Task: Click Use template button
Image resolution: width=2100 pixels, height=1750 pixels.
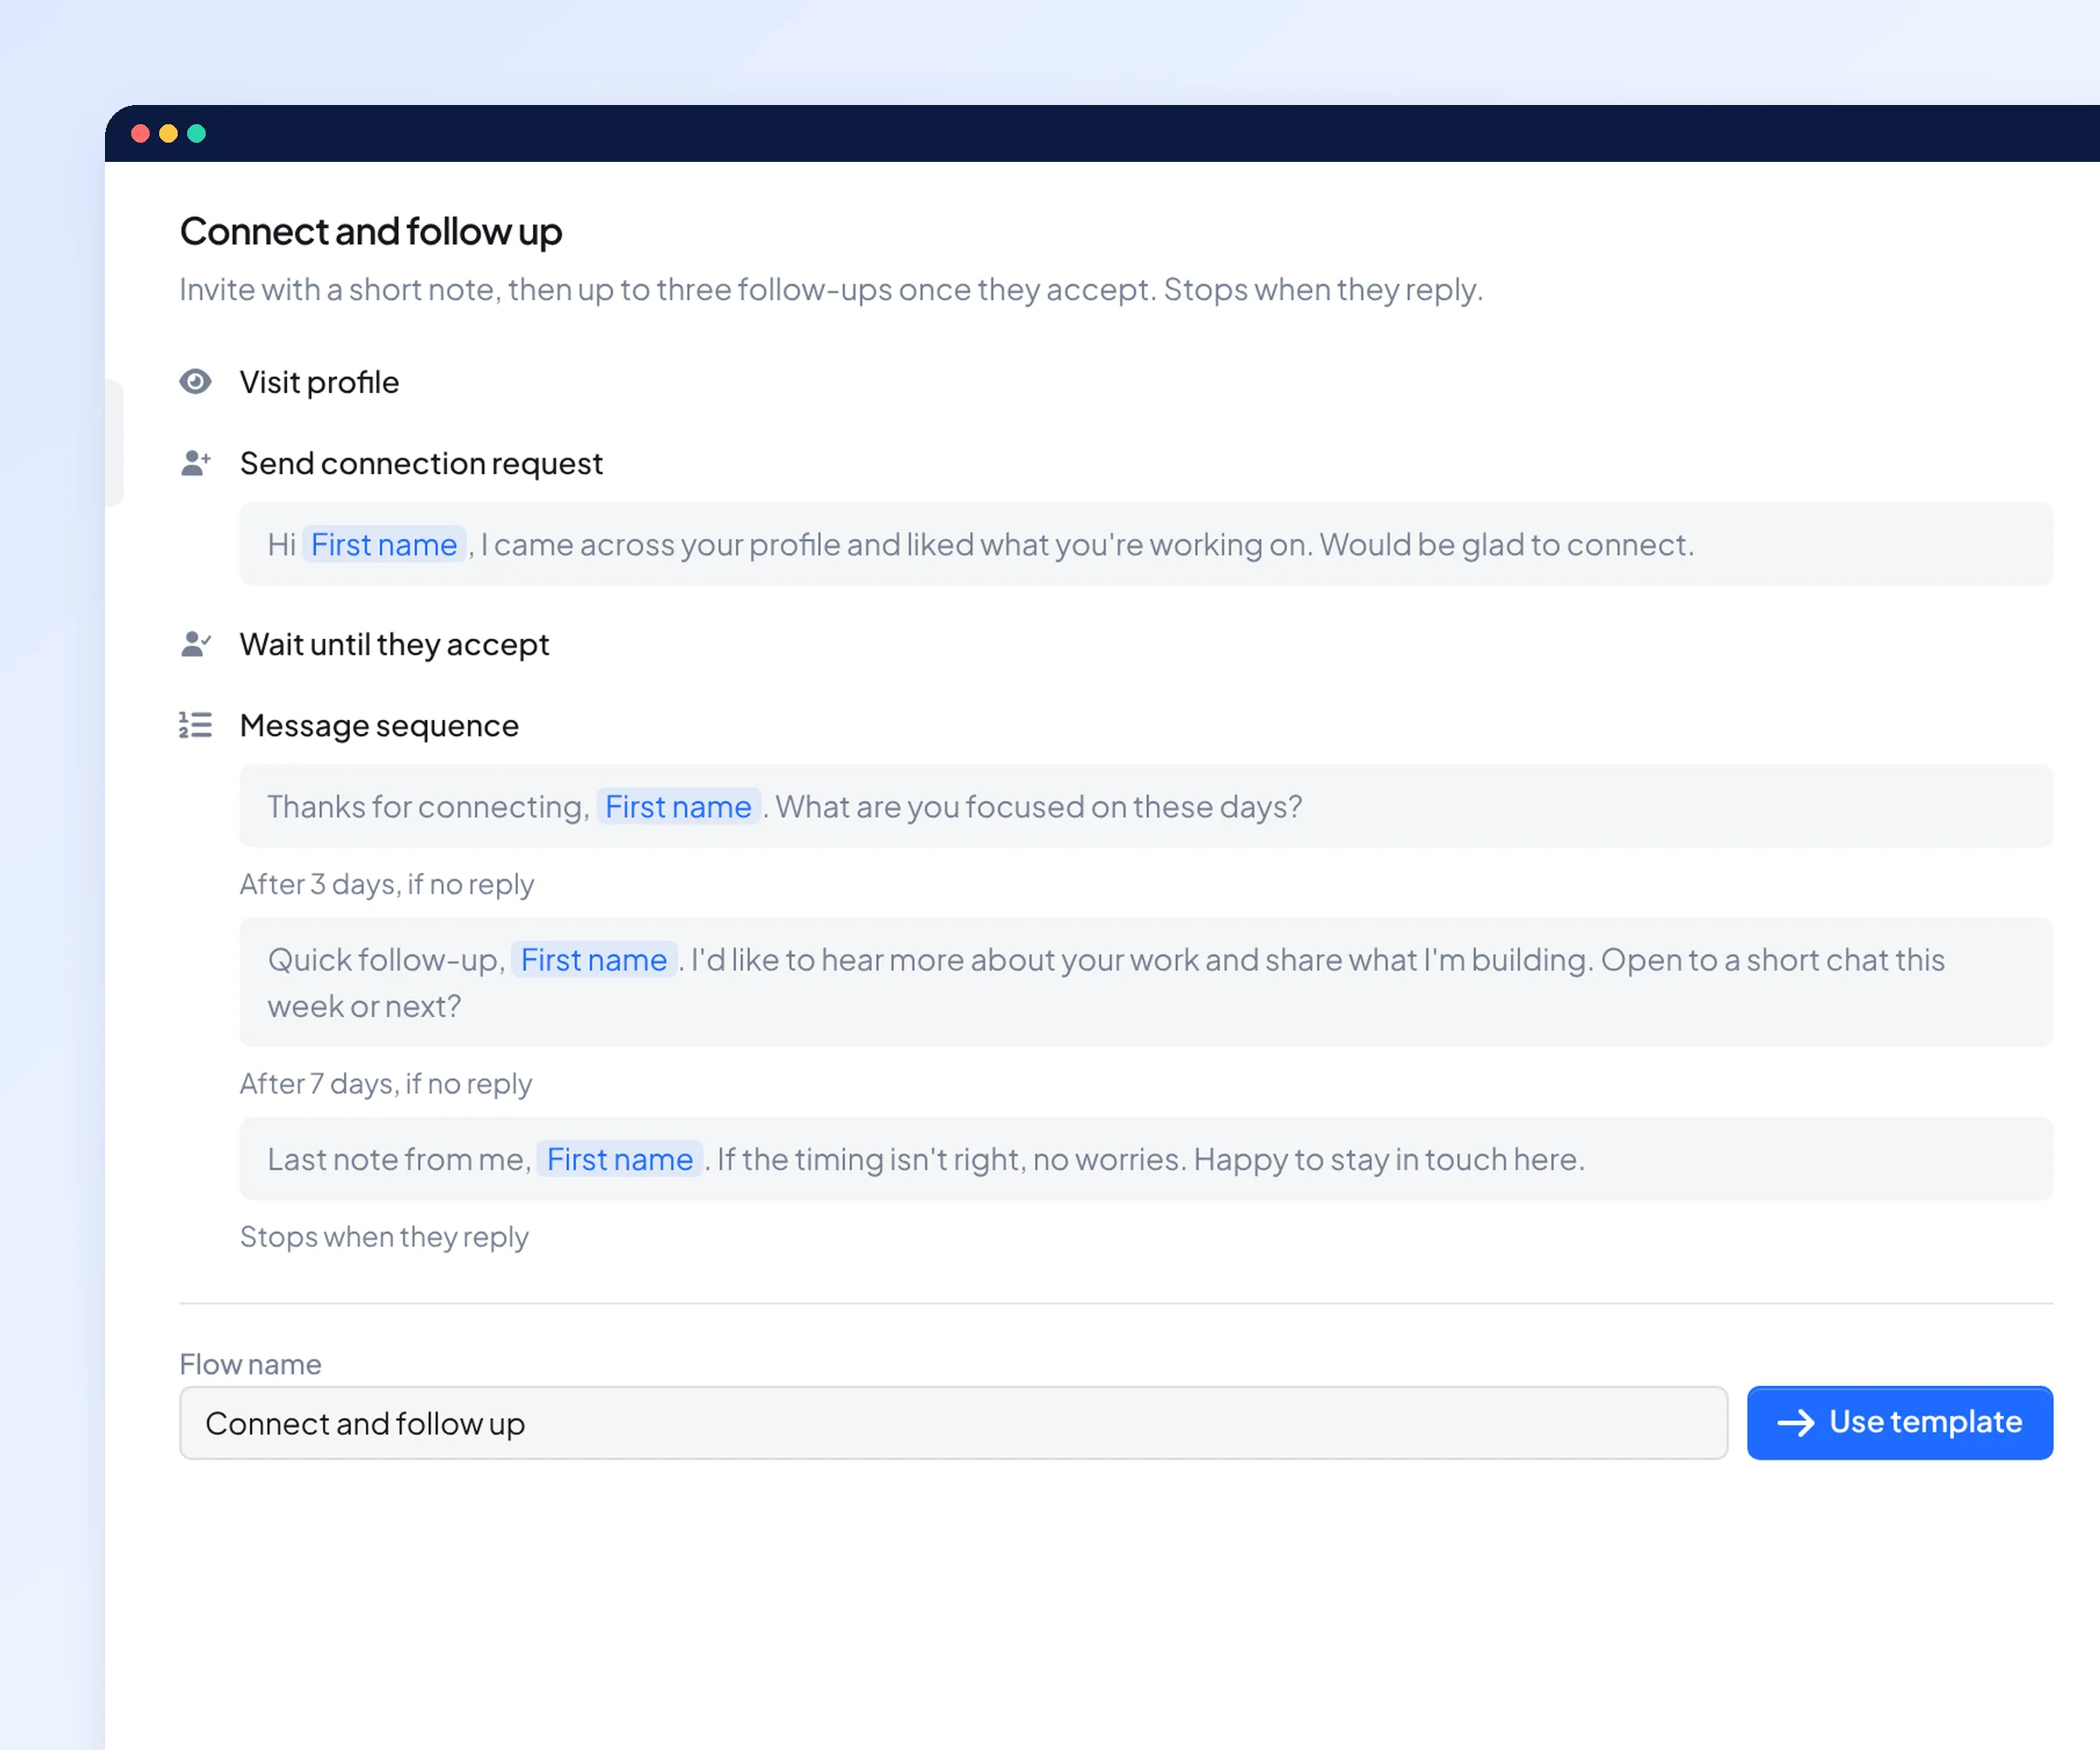Action: pyautogui.click(x=1900, y=1423)
